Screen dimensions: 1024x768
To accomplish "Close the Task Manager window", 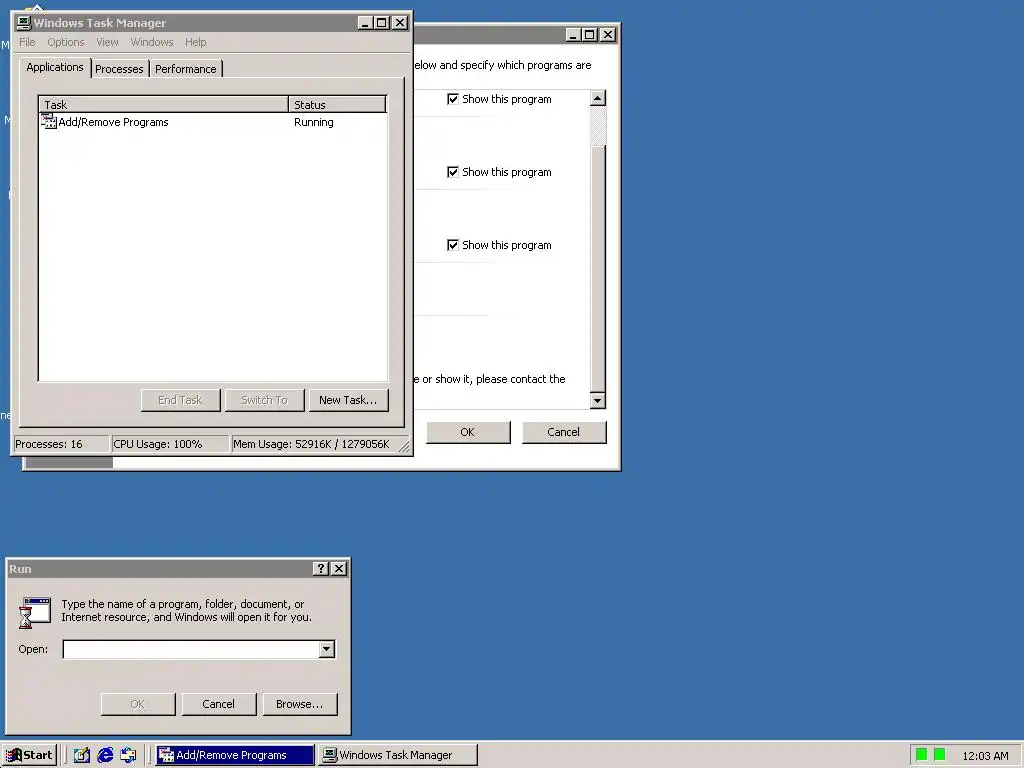I will click(x=400, y=23).
